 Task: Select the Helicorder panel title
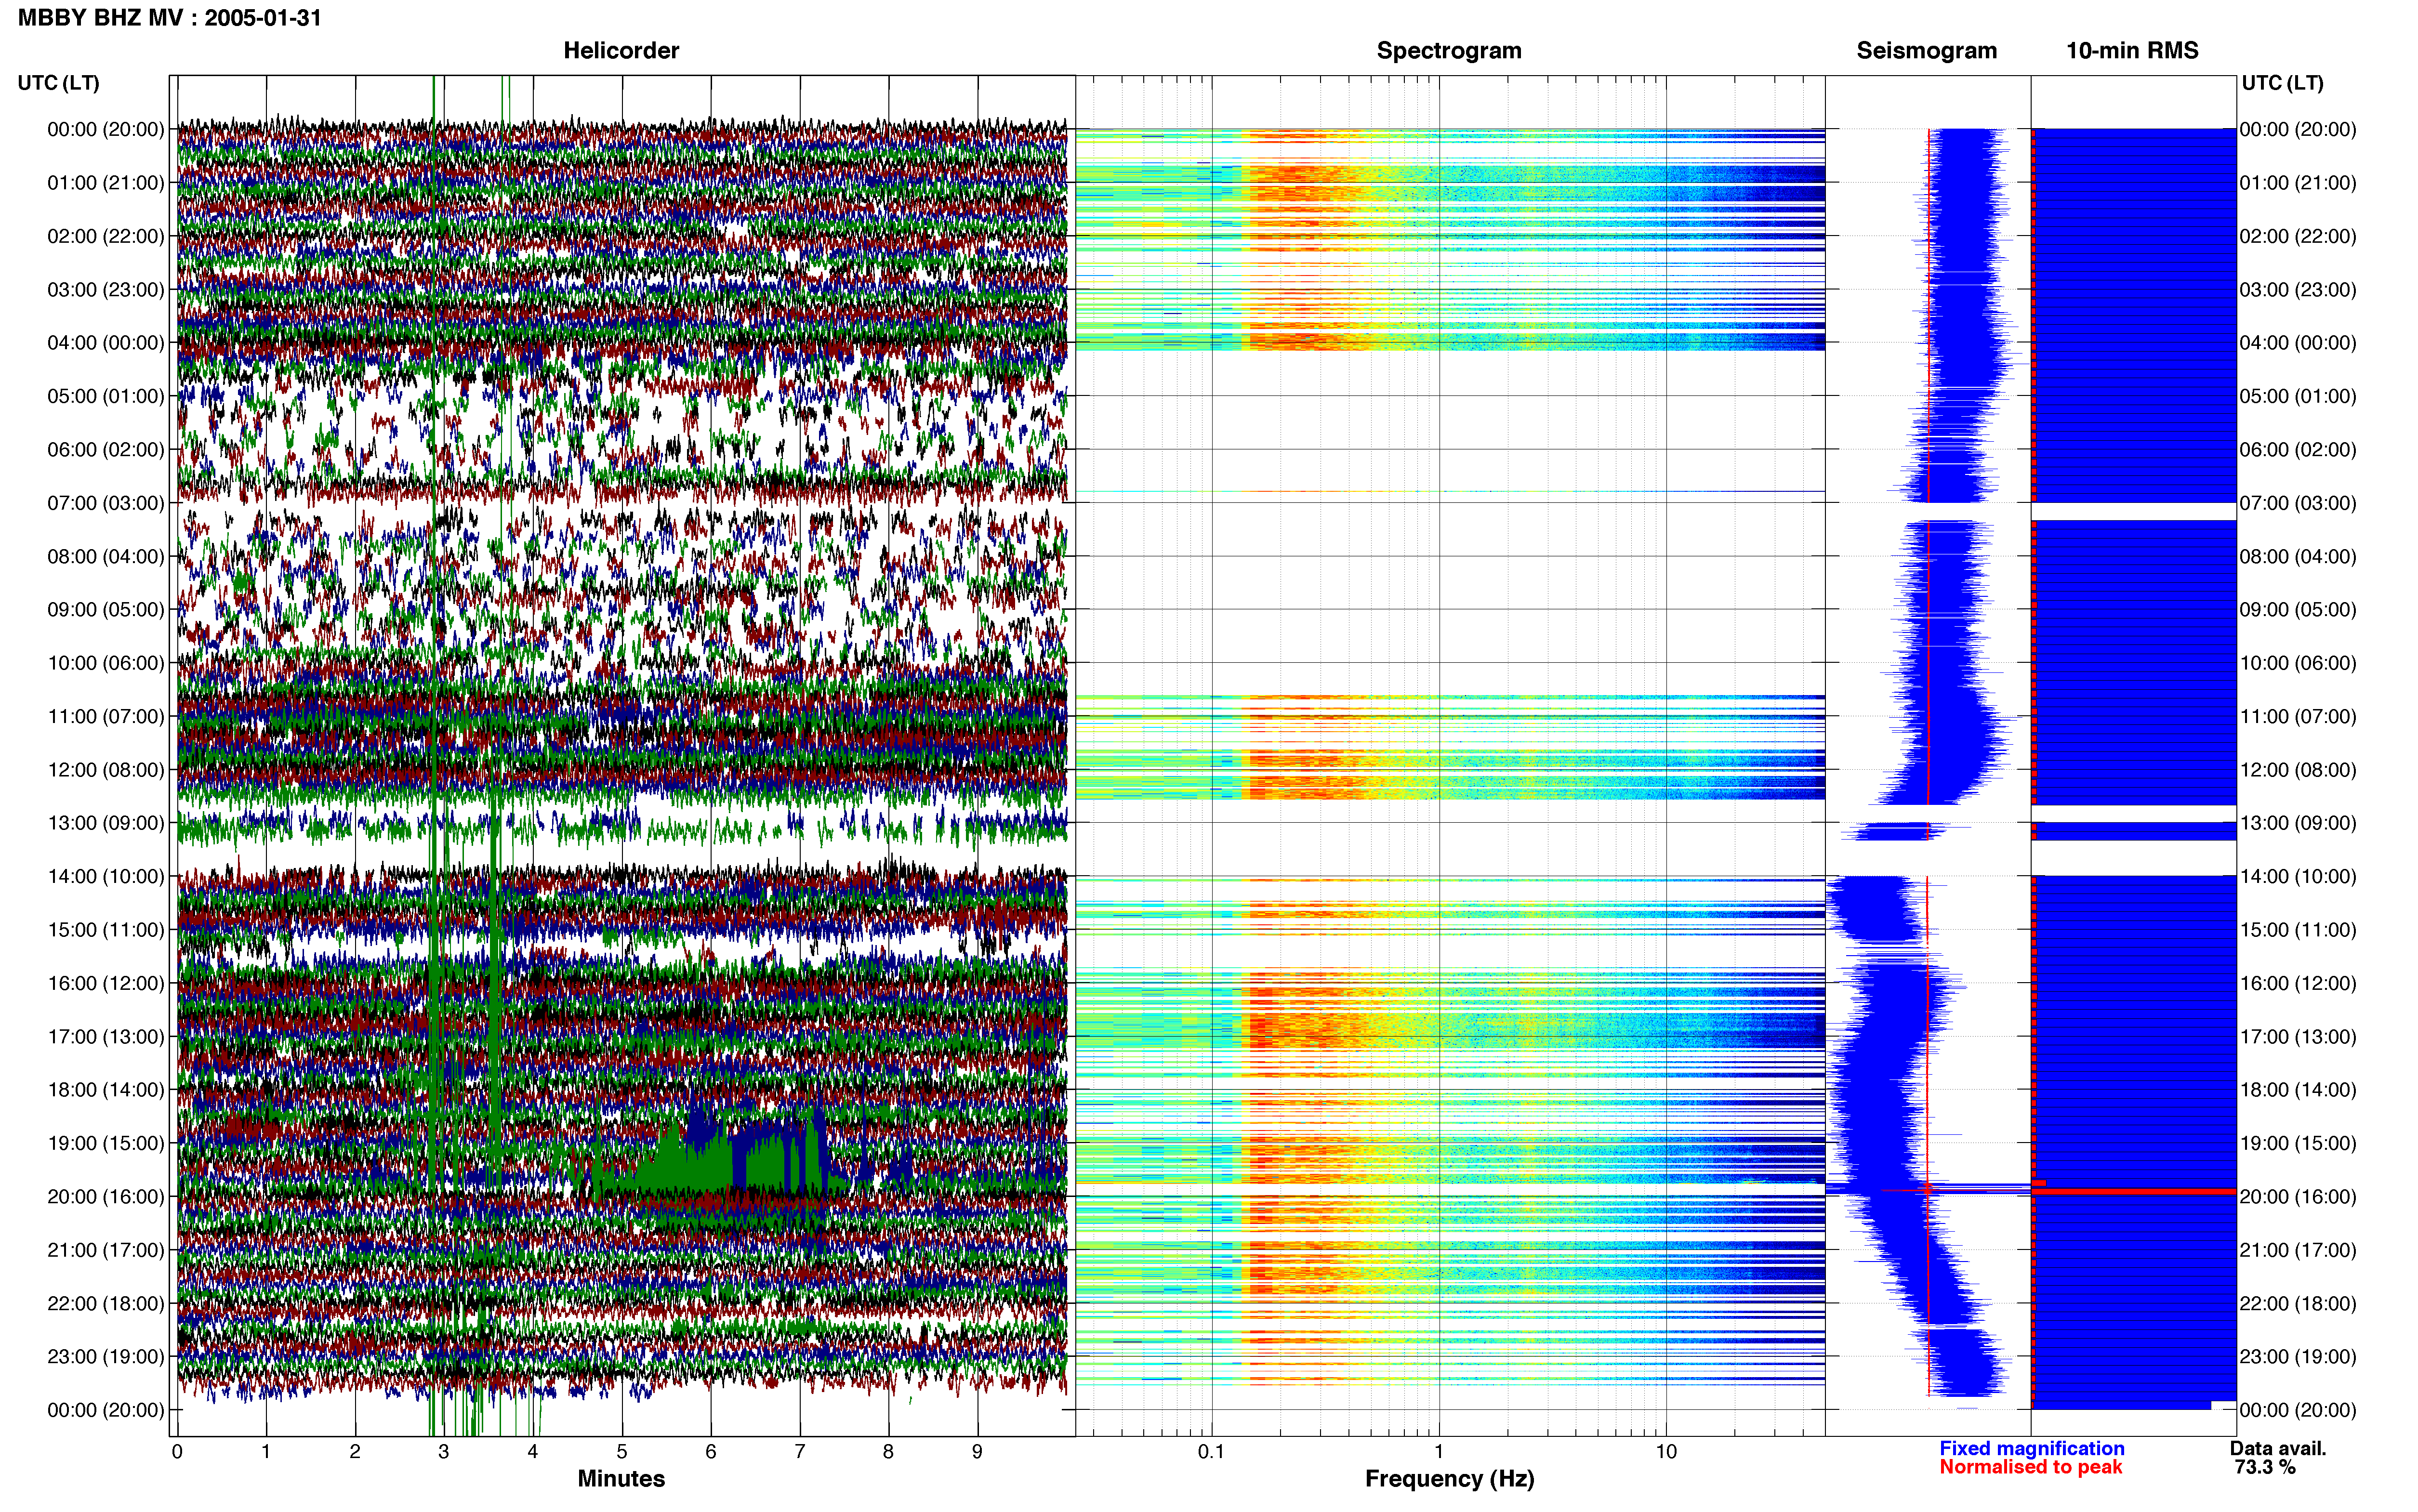(621, 50)
